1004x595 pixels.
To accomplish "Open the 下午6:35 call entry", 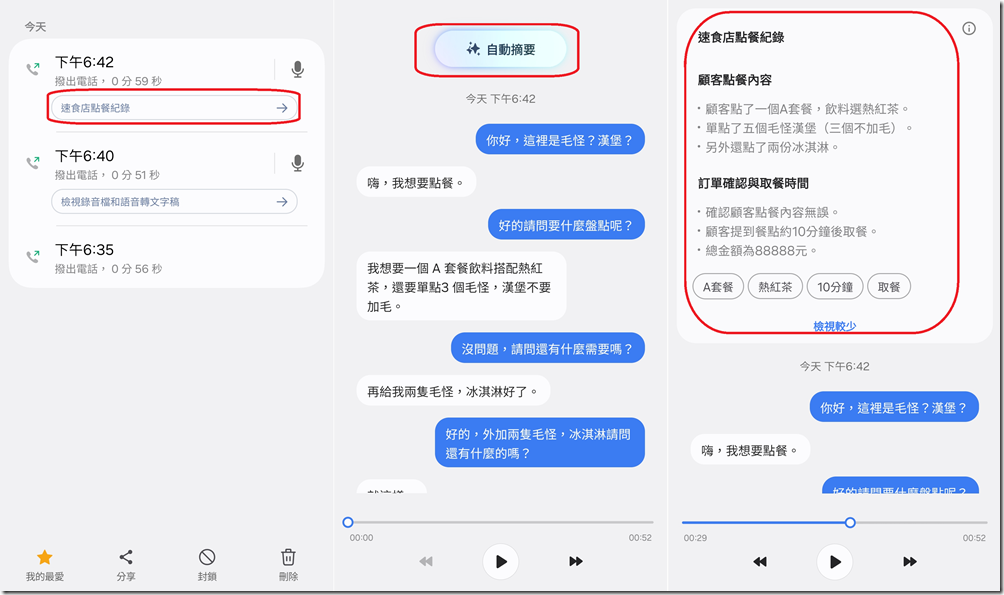I will 166,258.
